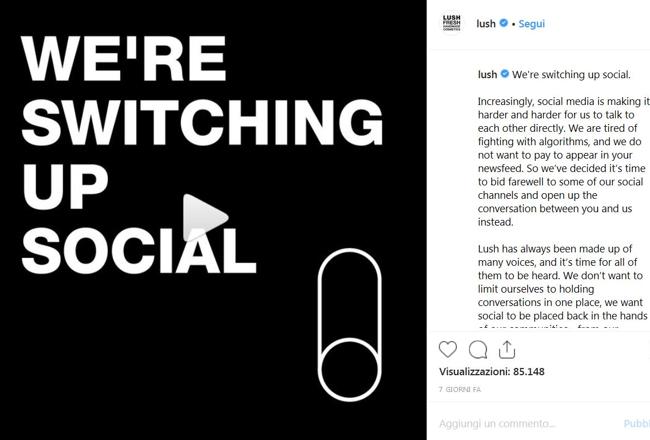650x440 pixels.
Task: Open comments via the speech bubble icon
Action: (x=478, y=349)
